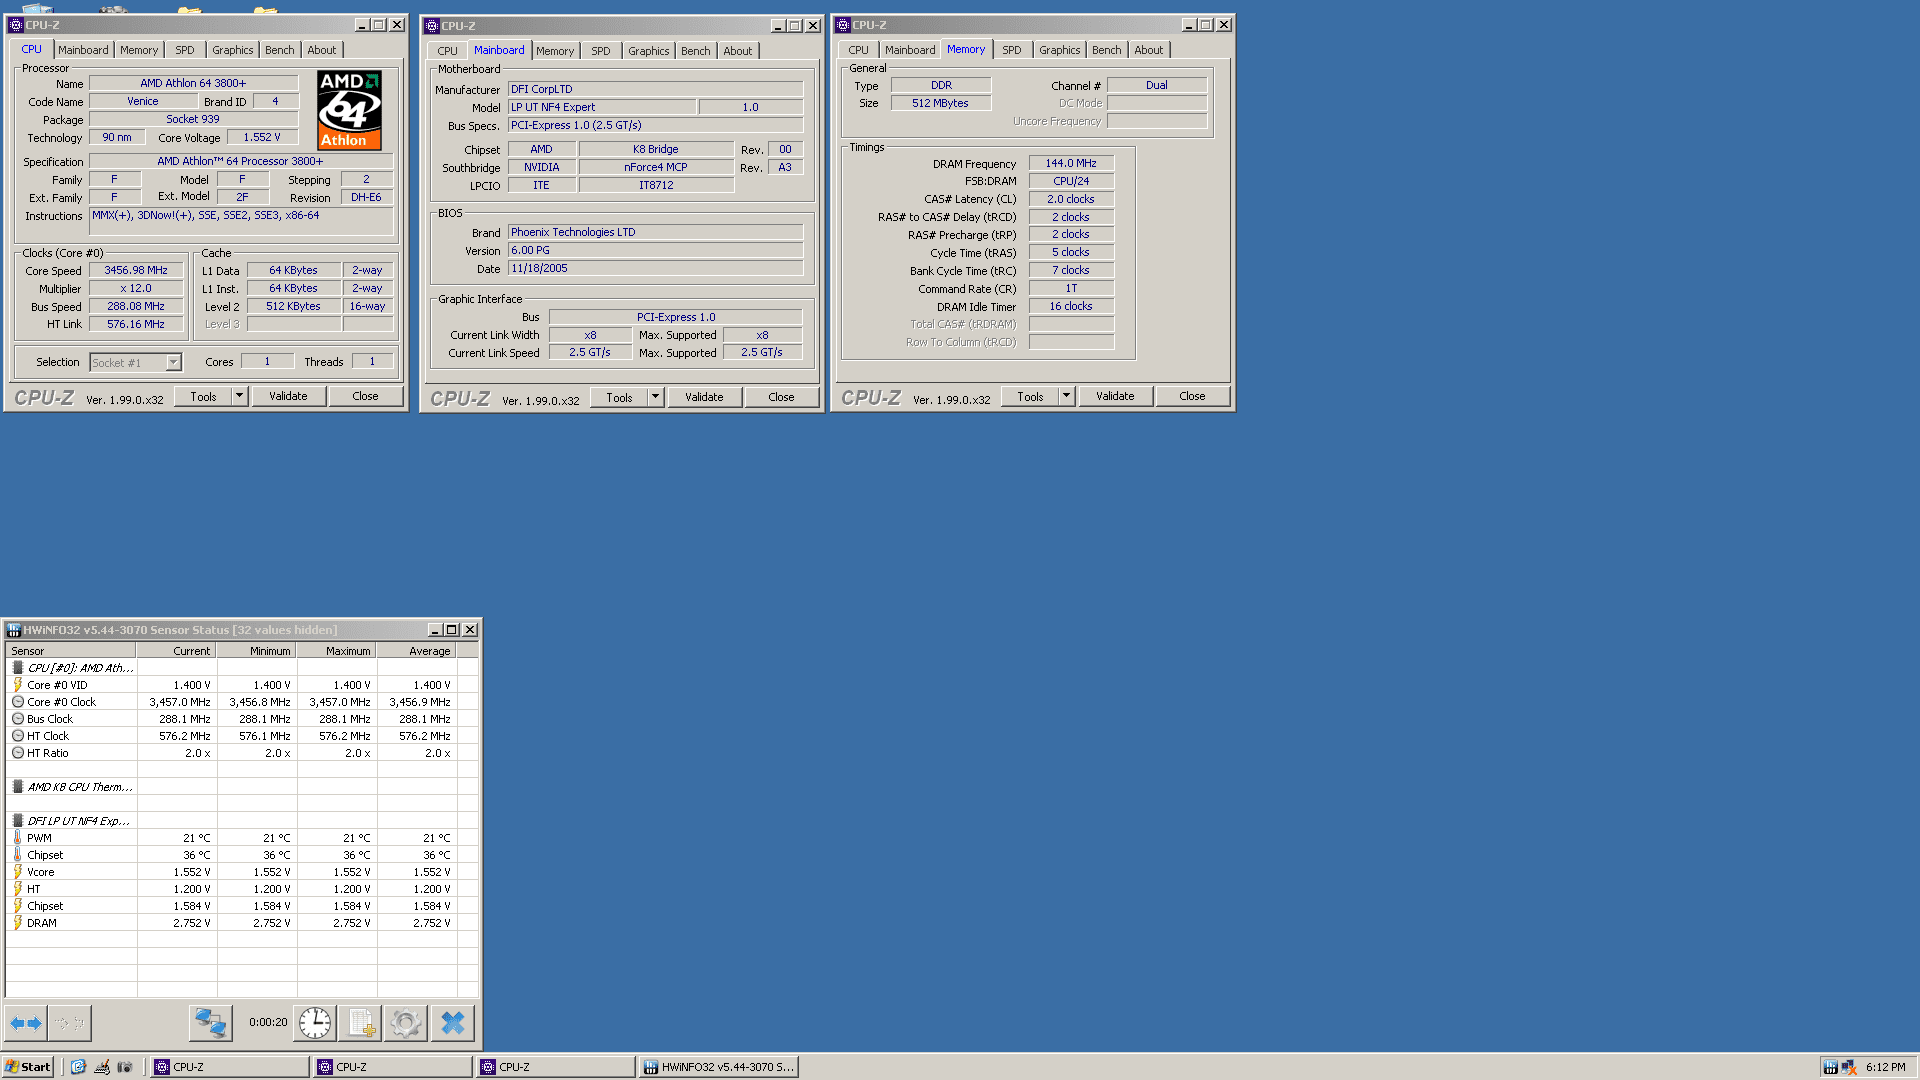Screen dimensions: 1920x1080
Task: Click the AMD Athlon 64 logo
Action: 349,110
